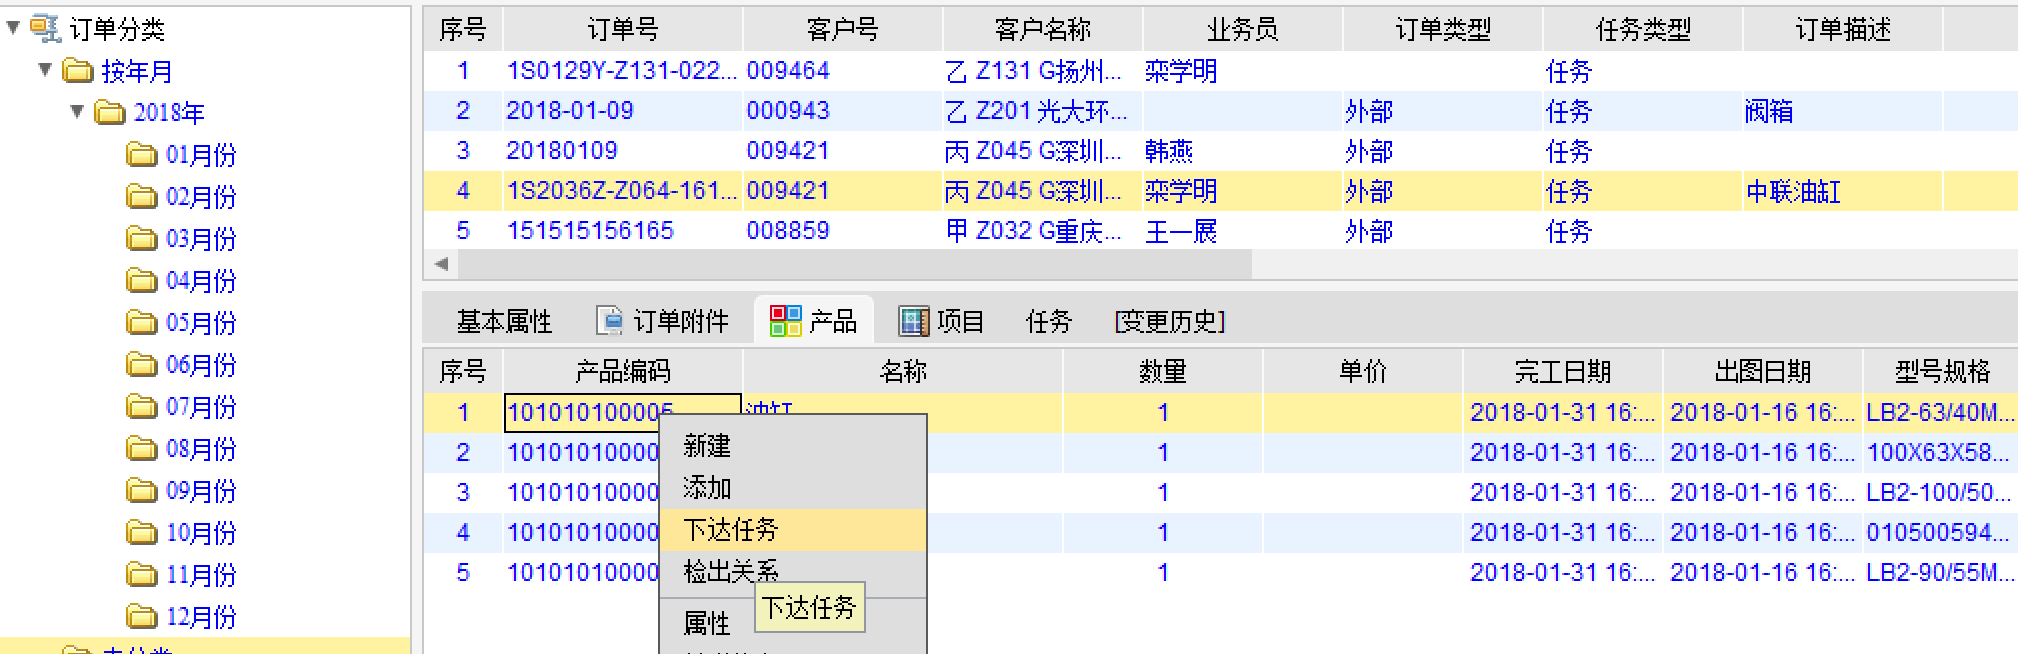
Task: Sort orders by 客户号 column header
Action: pos(842,30)
